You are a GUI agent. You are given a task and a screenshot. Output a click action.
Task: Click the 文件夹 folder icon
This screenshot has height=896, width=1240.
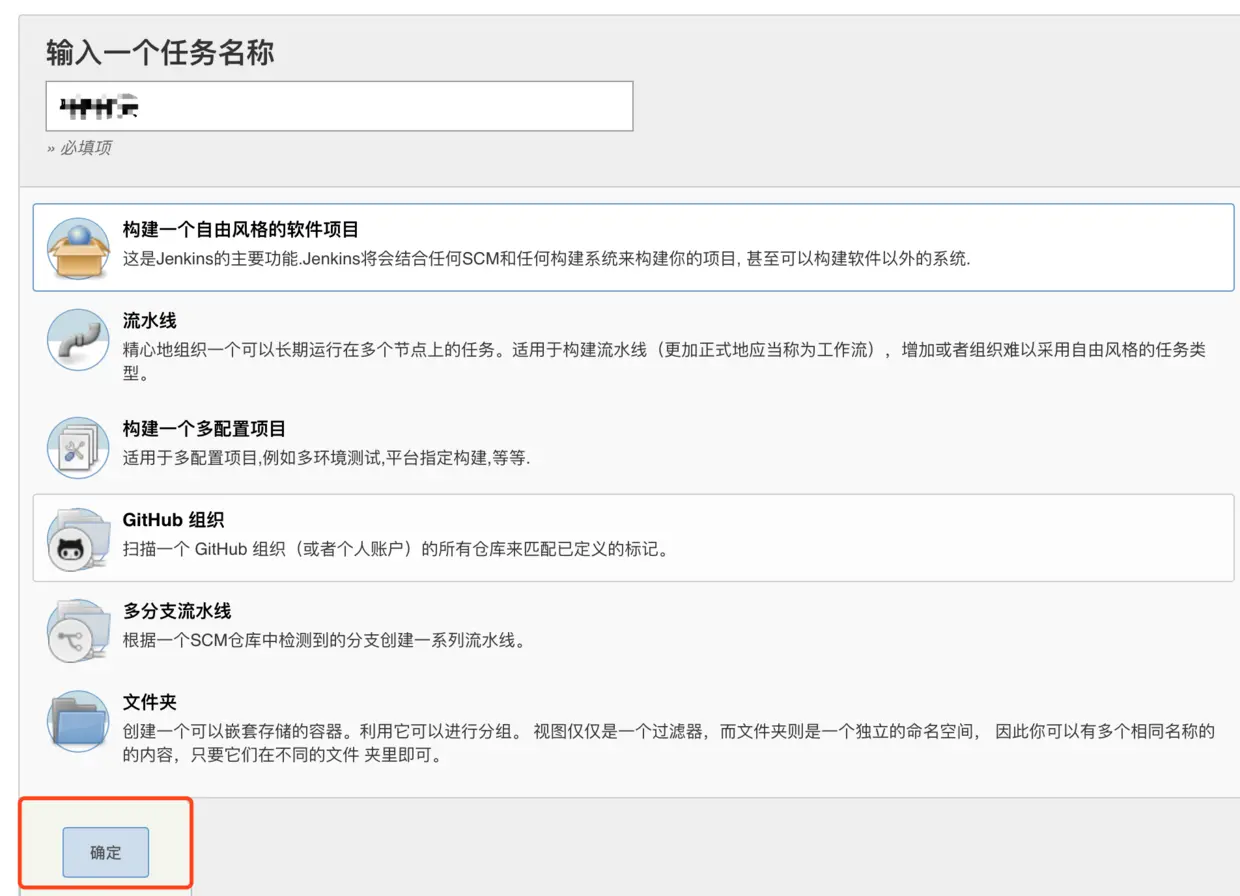pyautogui.click(x=78, y=721)
